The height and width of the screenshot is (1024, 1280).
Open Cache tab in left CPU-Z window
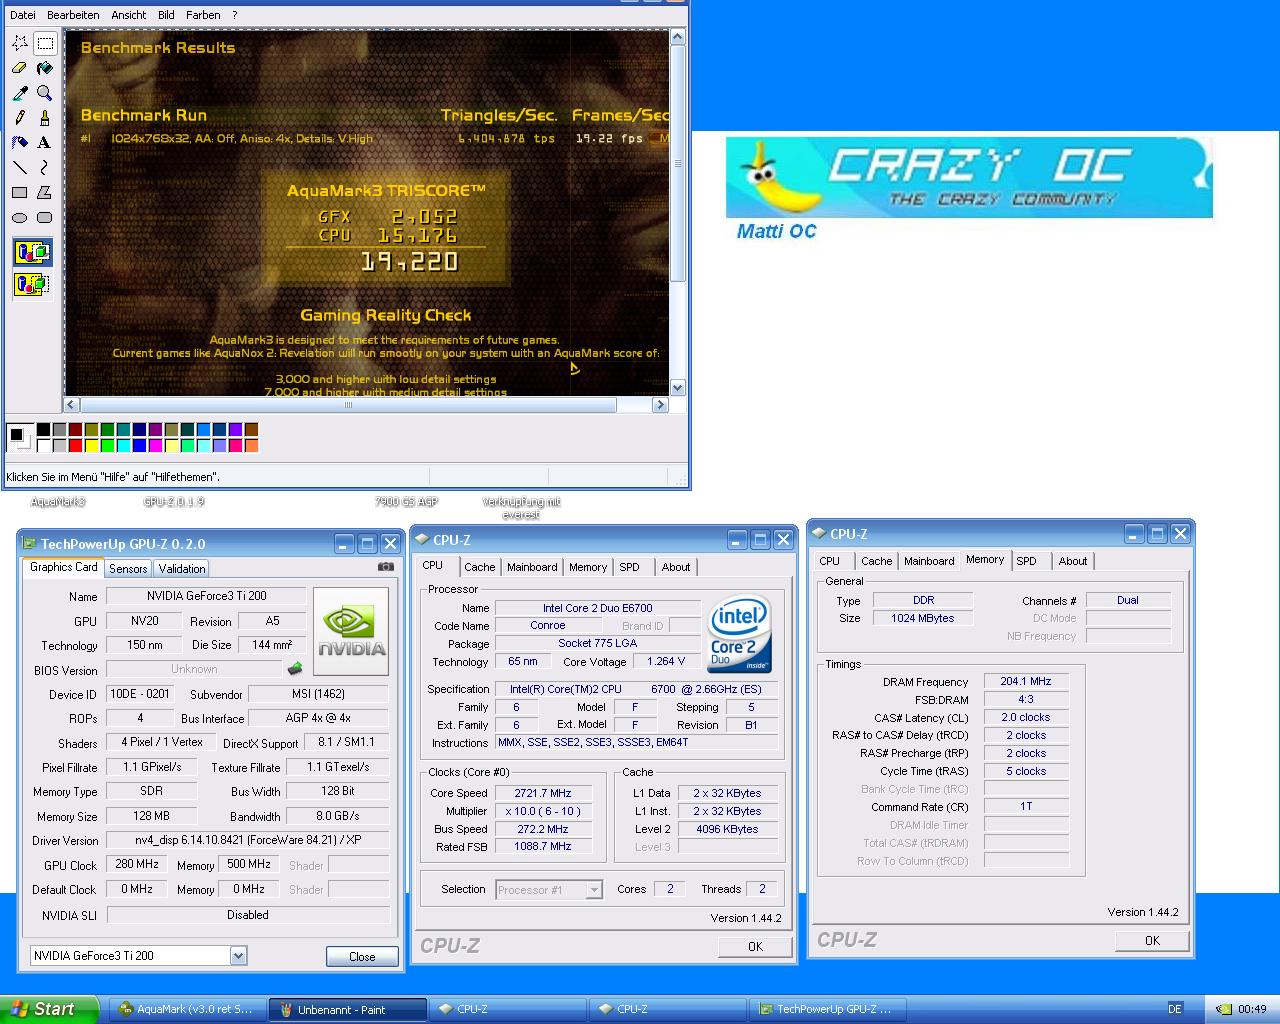pyautogui.click(x=480, y=567)
